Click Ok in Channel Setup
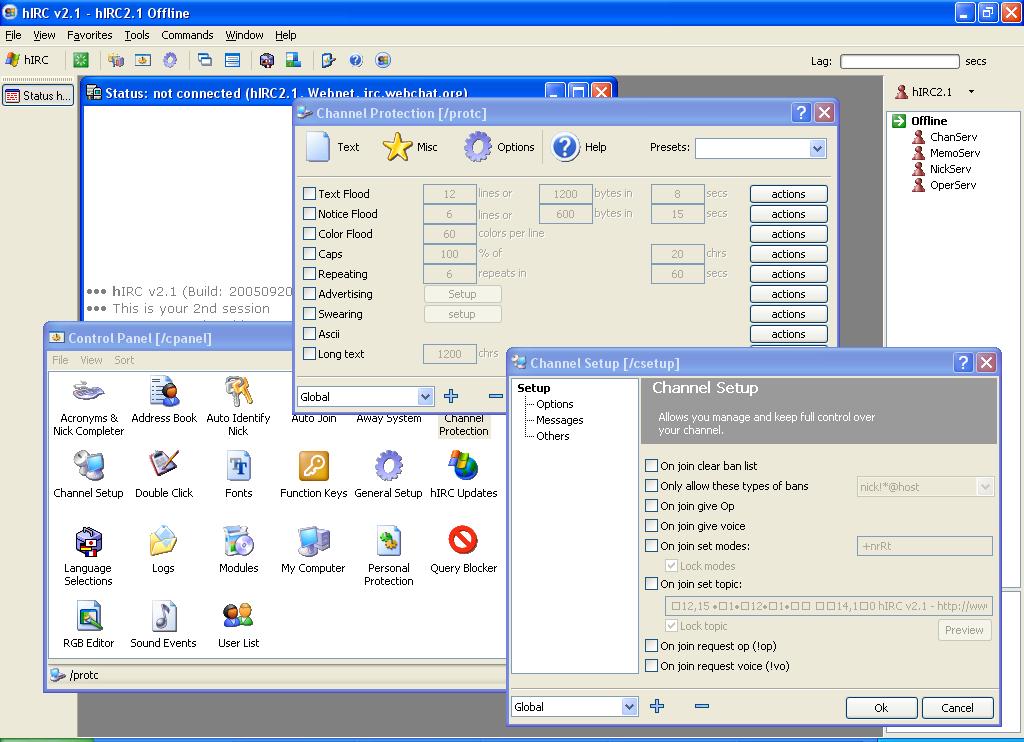This screenshot has height=742, width=1024. [881, 707]
